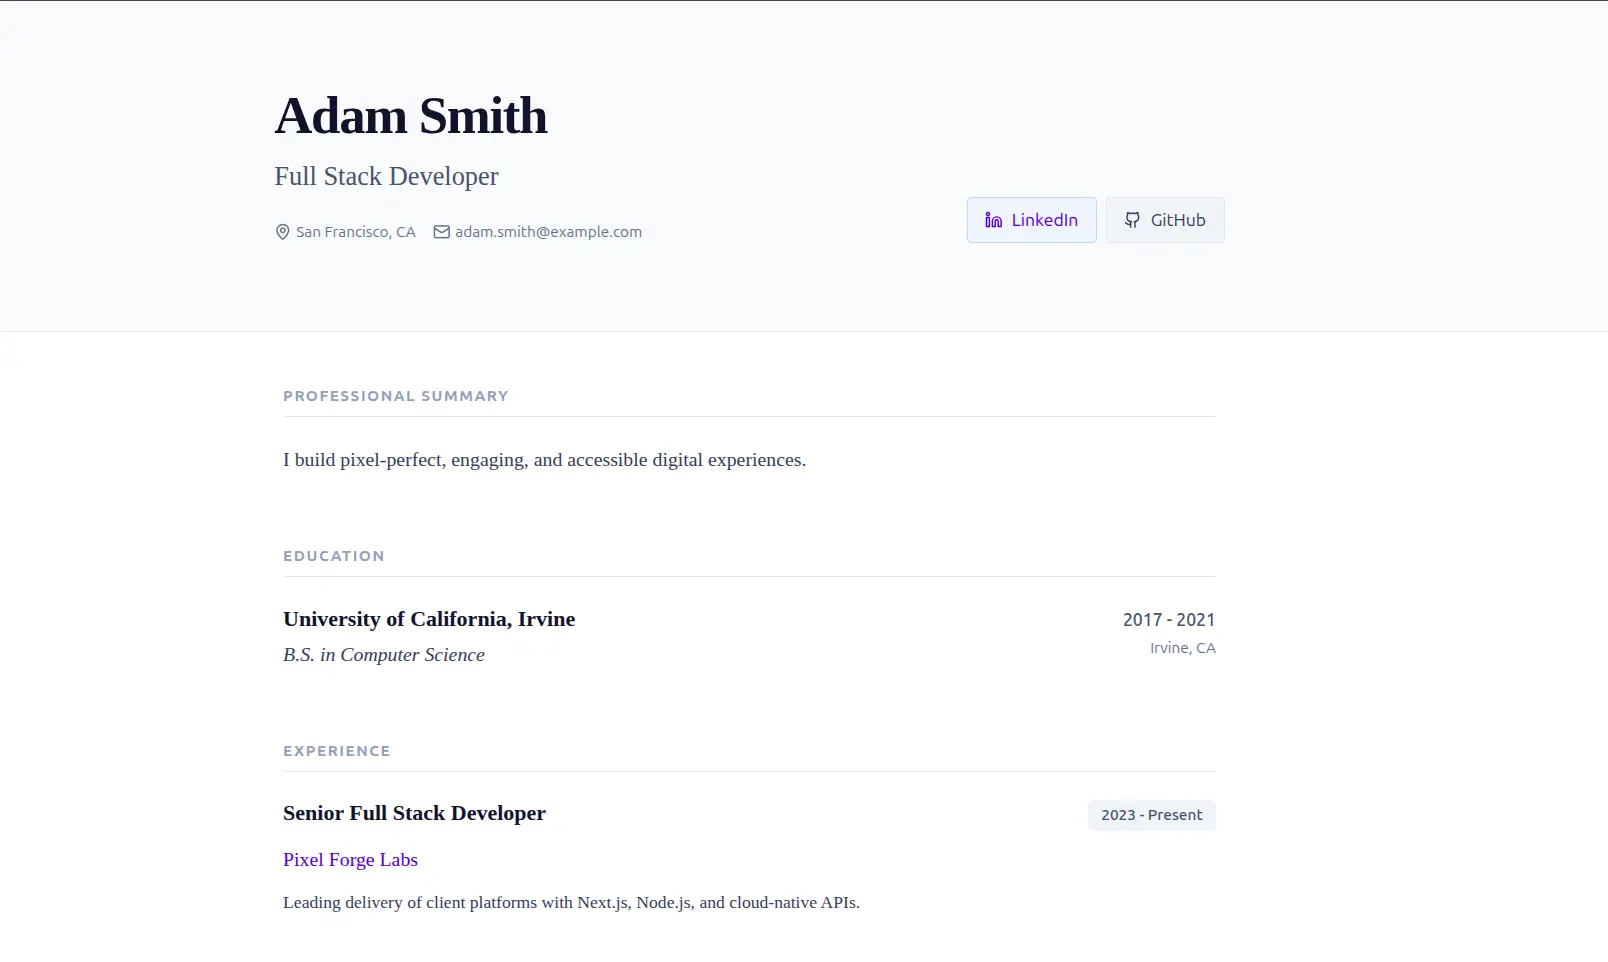Click the San Francisco, CA location text

click(355, 232)
